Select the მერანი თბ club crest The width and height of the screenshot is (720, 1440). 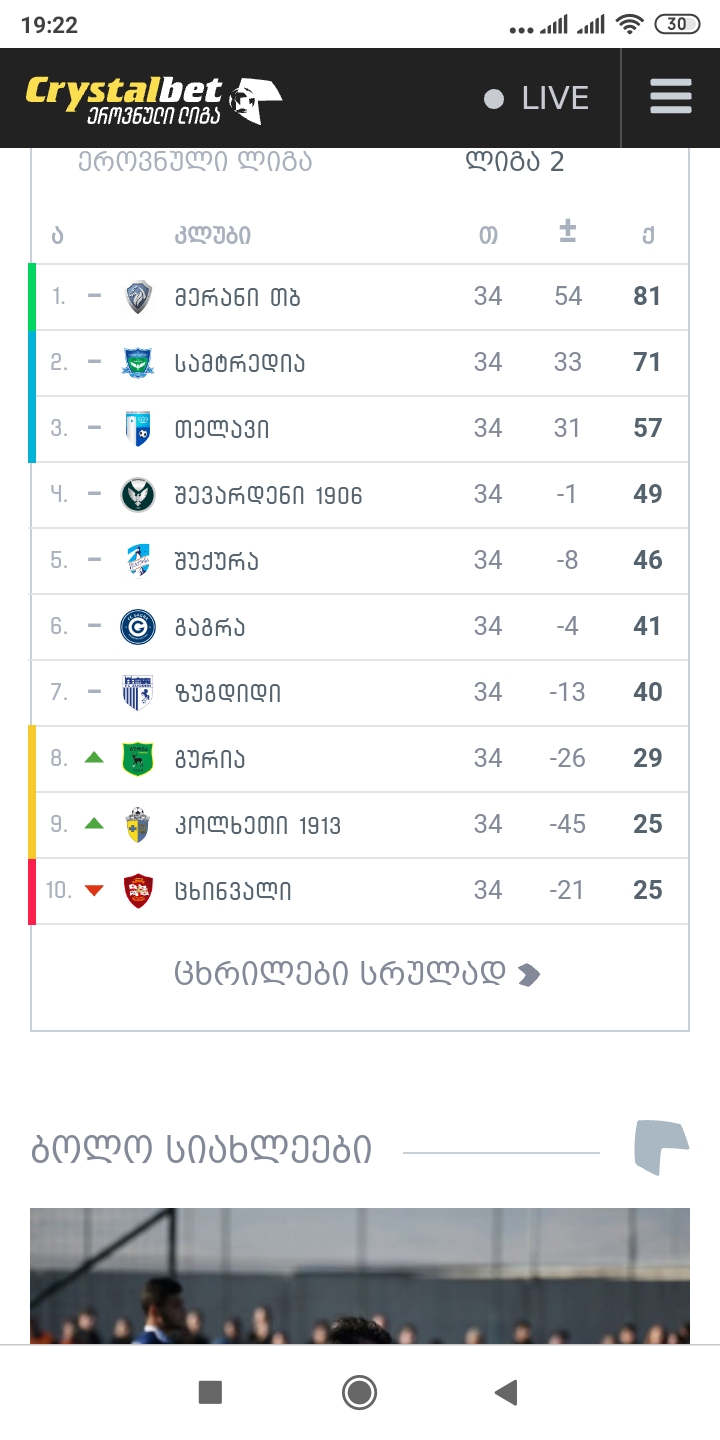(x=139, y=296)
